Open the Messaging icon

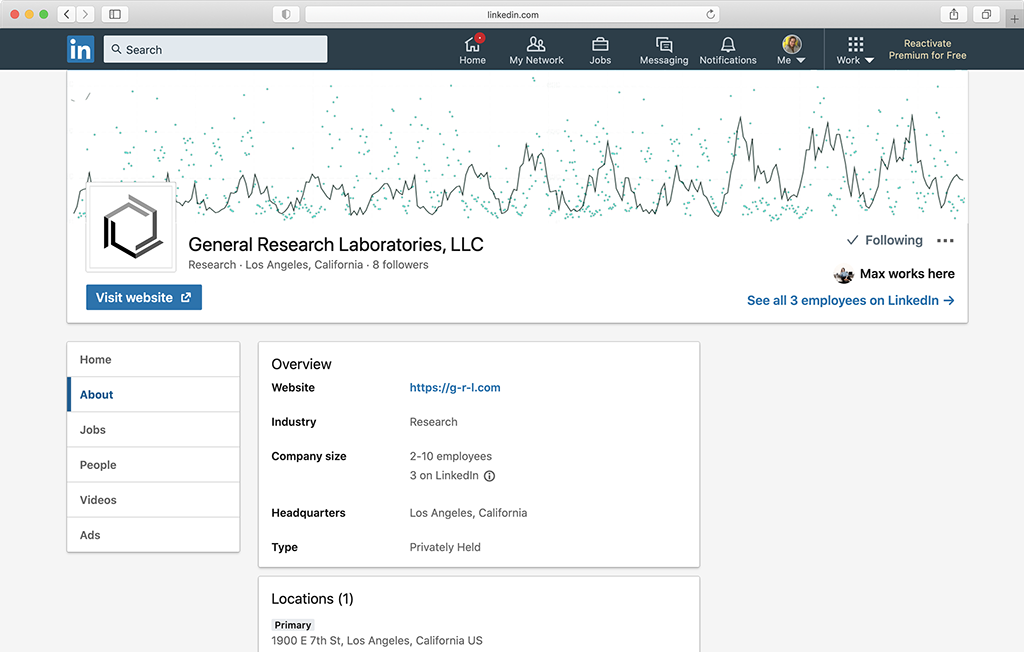click(664, 45)
